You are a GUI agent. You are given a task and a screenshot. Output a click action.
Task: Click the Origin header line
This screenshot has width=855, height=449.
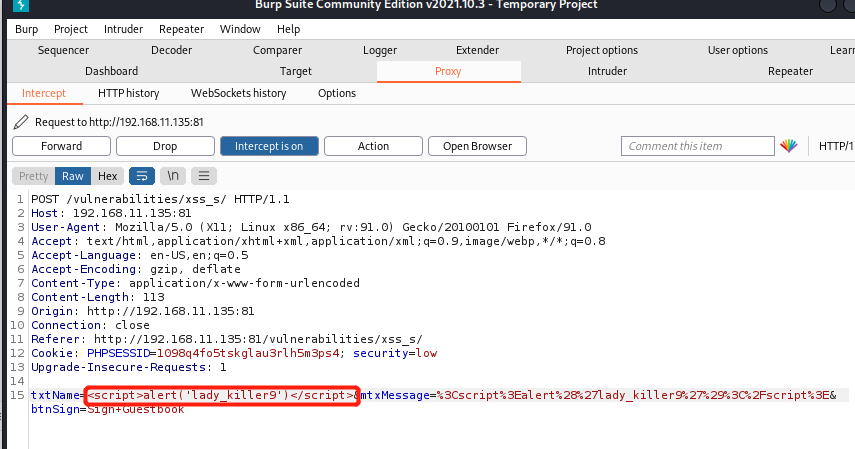coord(143,311)
